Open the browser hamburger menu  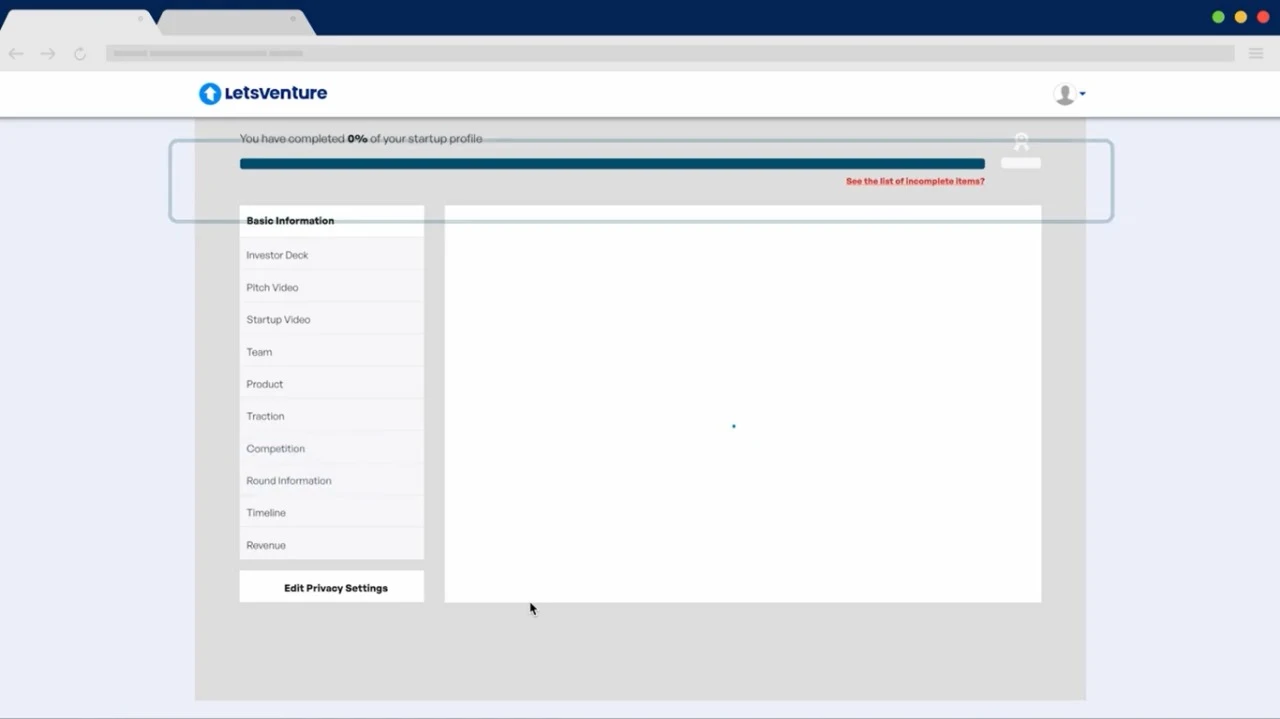point(1255,54)
